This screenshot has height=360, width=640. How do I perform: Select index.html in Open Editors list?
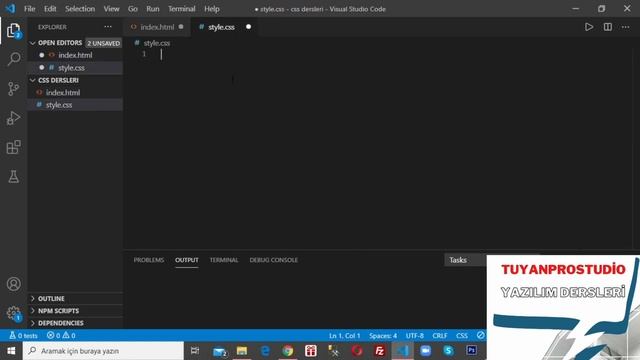(75, 55)
